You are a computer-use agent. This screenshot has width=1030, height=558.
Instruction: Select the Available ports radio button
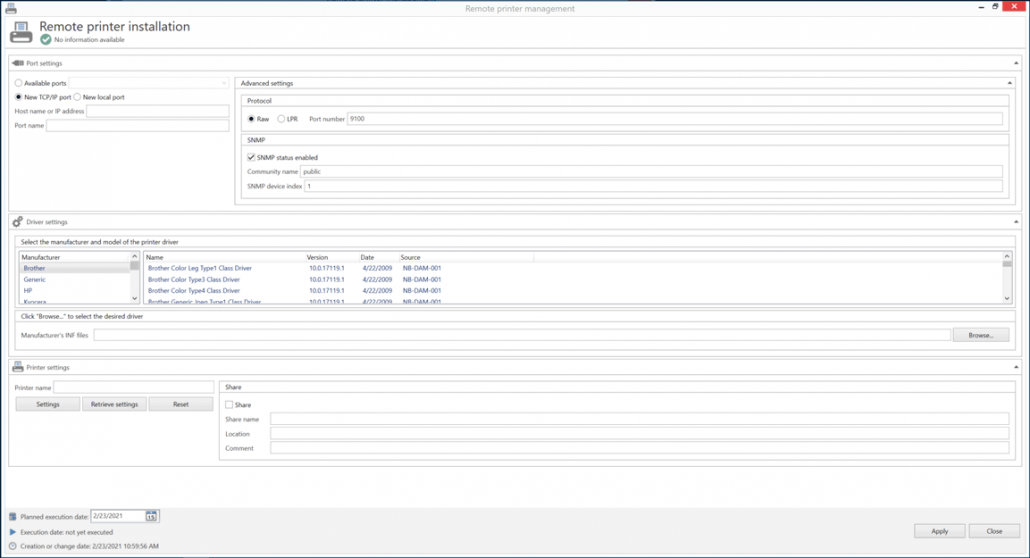tap(18, 83)
